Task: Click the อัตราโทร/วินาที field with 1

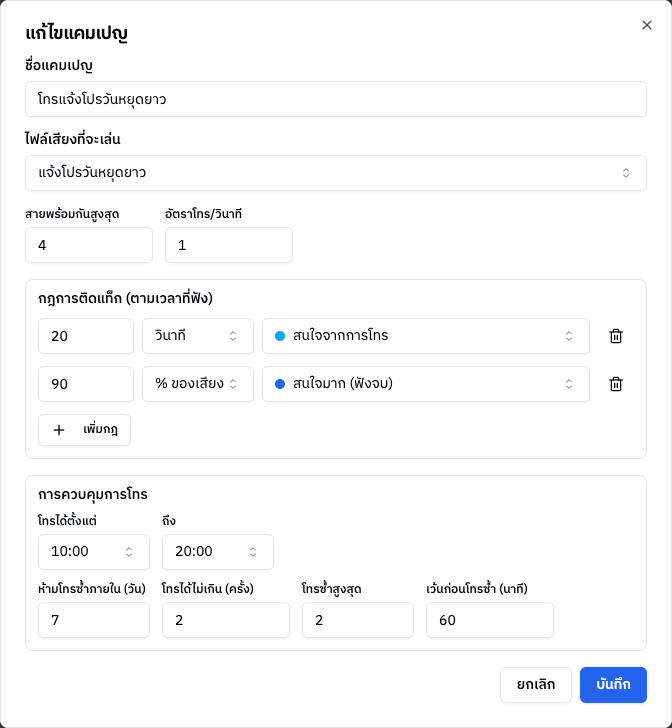Action: [x=229, y=245]
